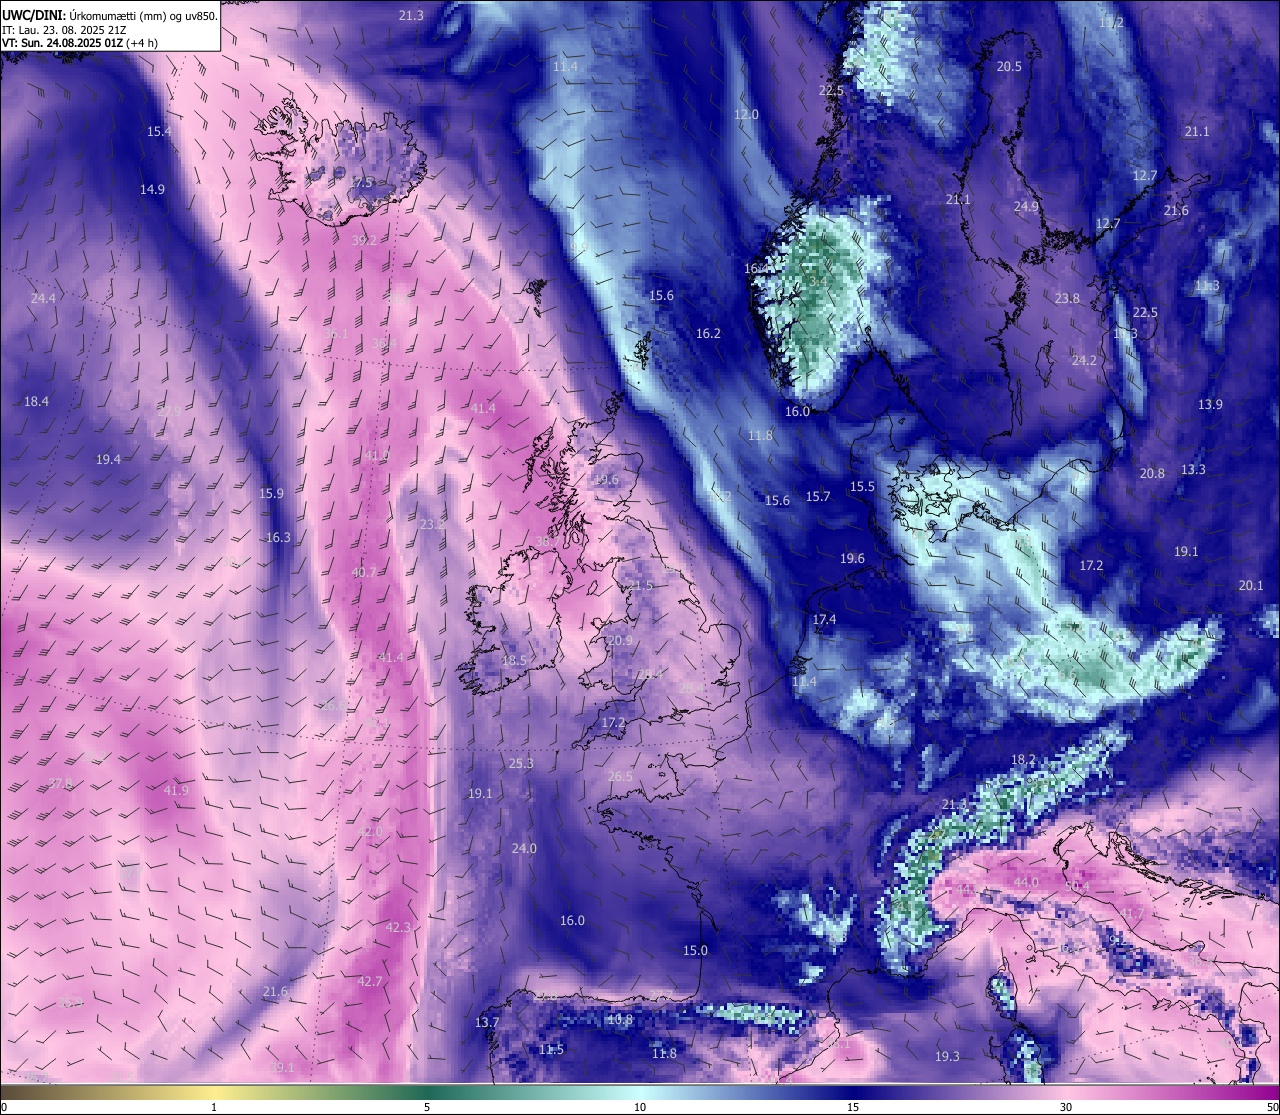Click the 15.7 value in the North Sea
The image size is (1280, 1115).
tap(818, 496)
